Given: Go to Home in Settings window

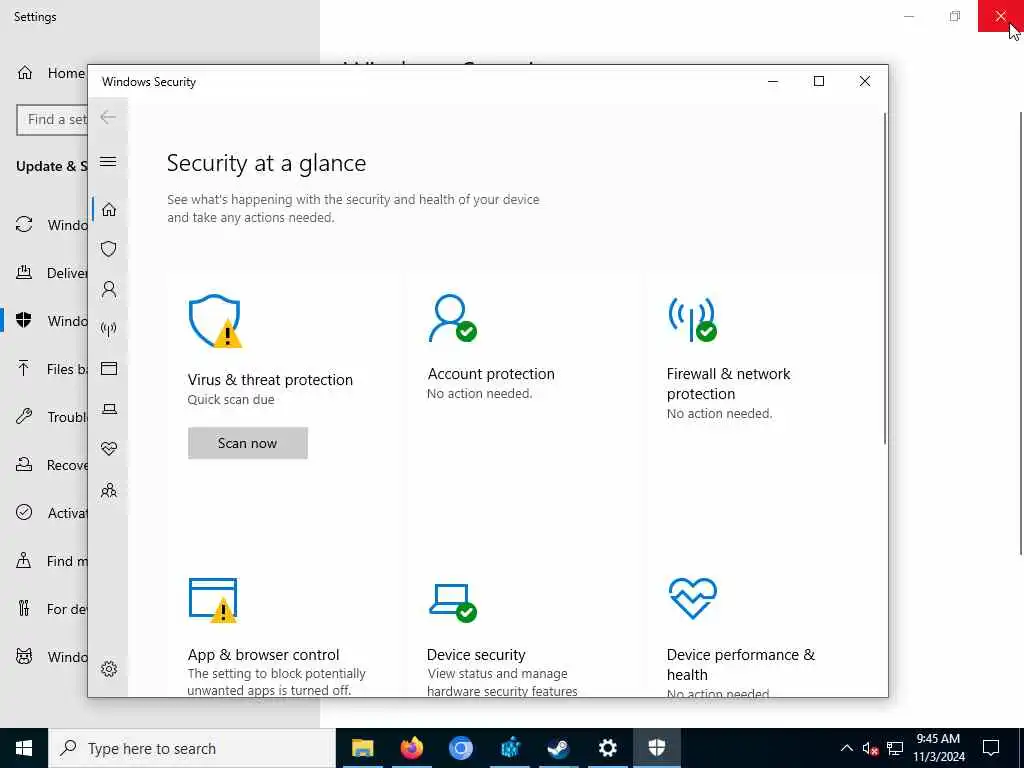Looking at the screenshot, I should click(51, 73).
